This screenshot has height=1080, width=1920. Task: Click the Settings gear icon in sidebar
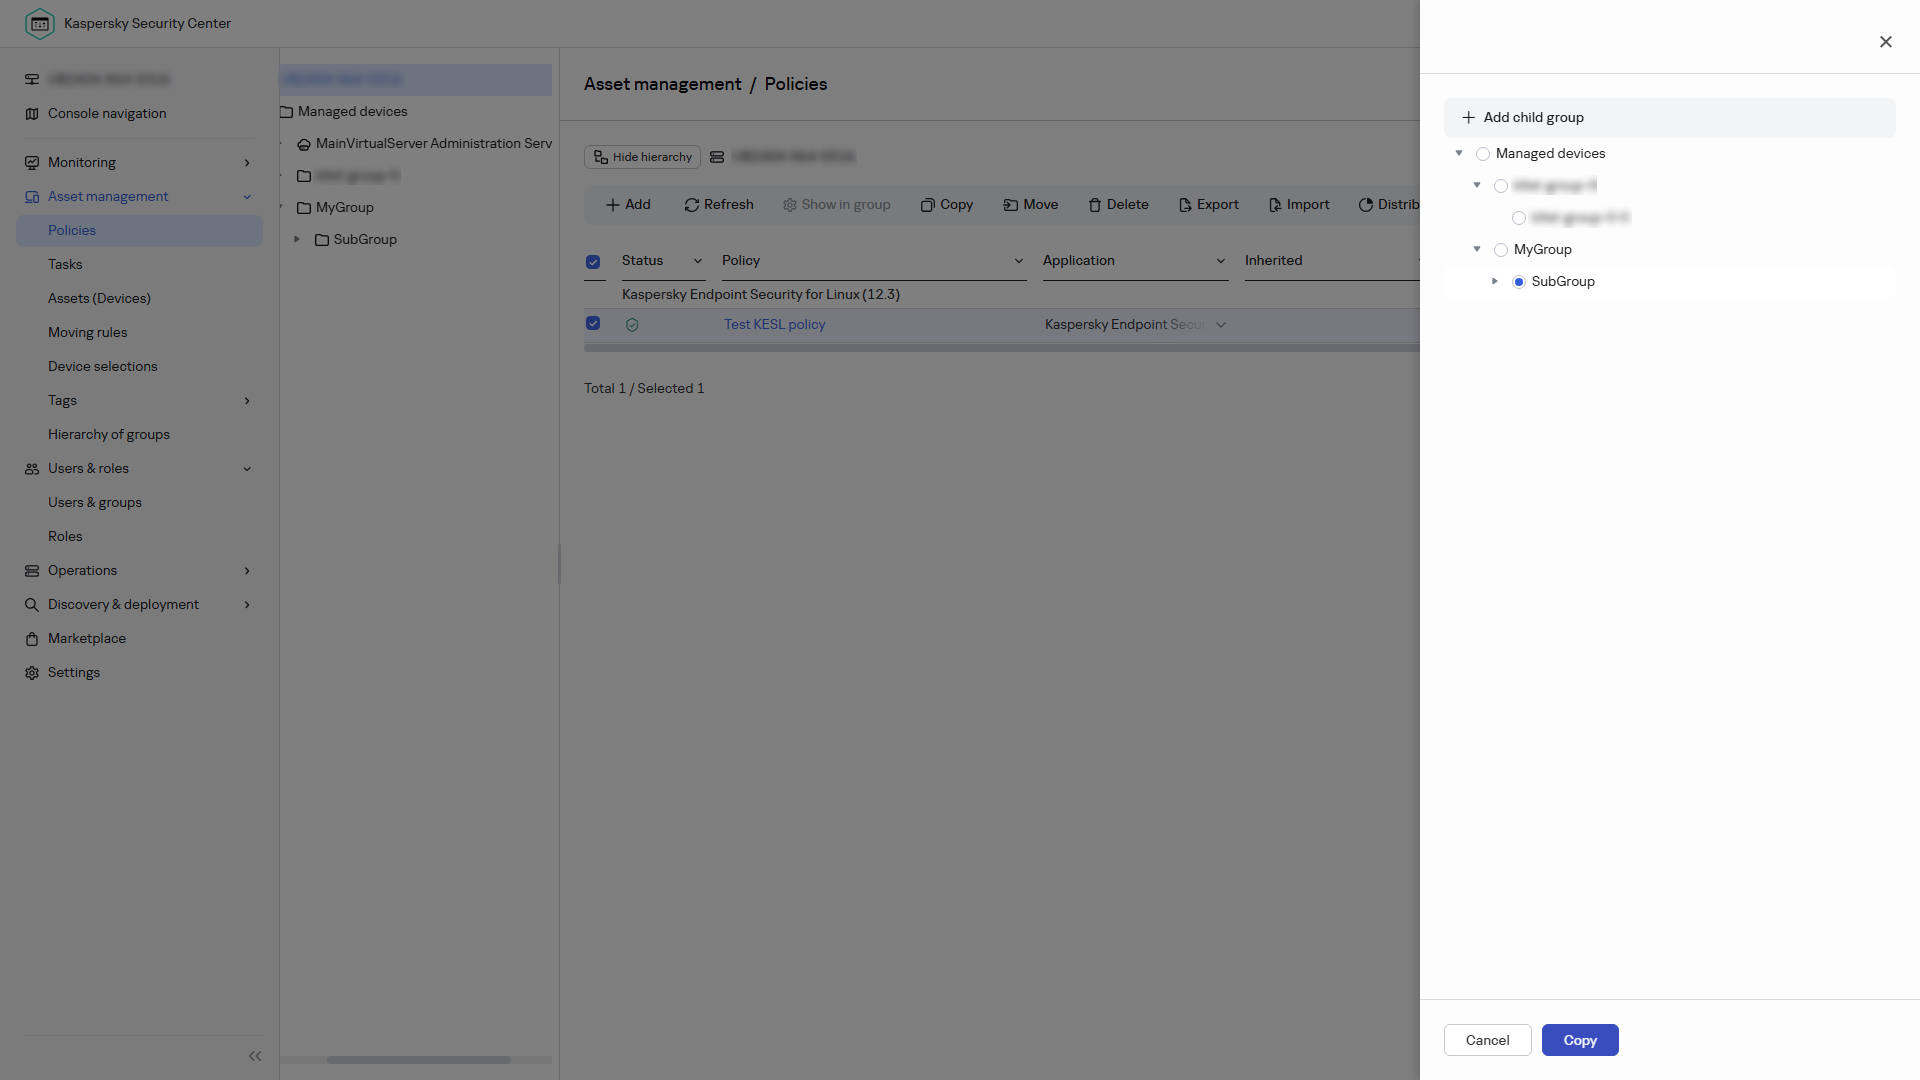[32, 673]
